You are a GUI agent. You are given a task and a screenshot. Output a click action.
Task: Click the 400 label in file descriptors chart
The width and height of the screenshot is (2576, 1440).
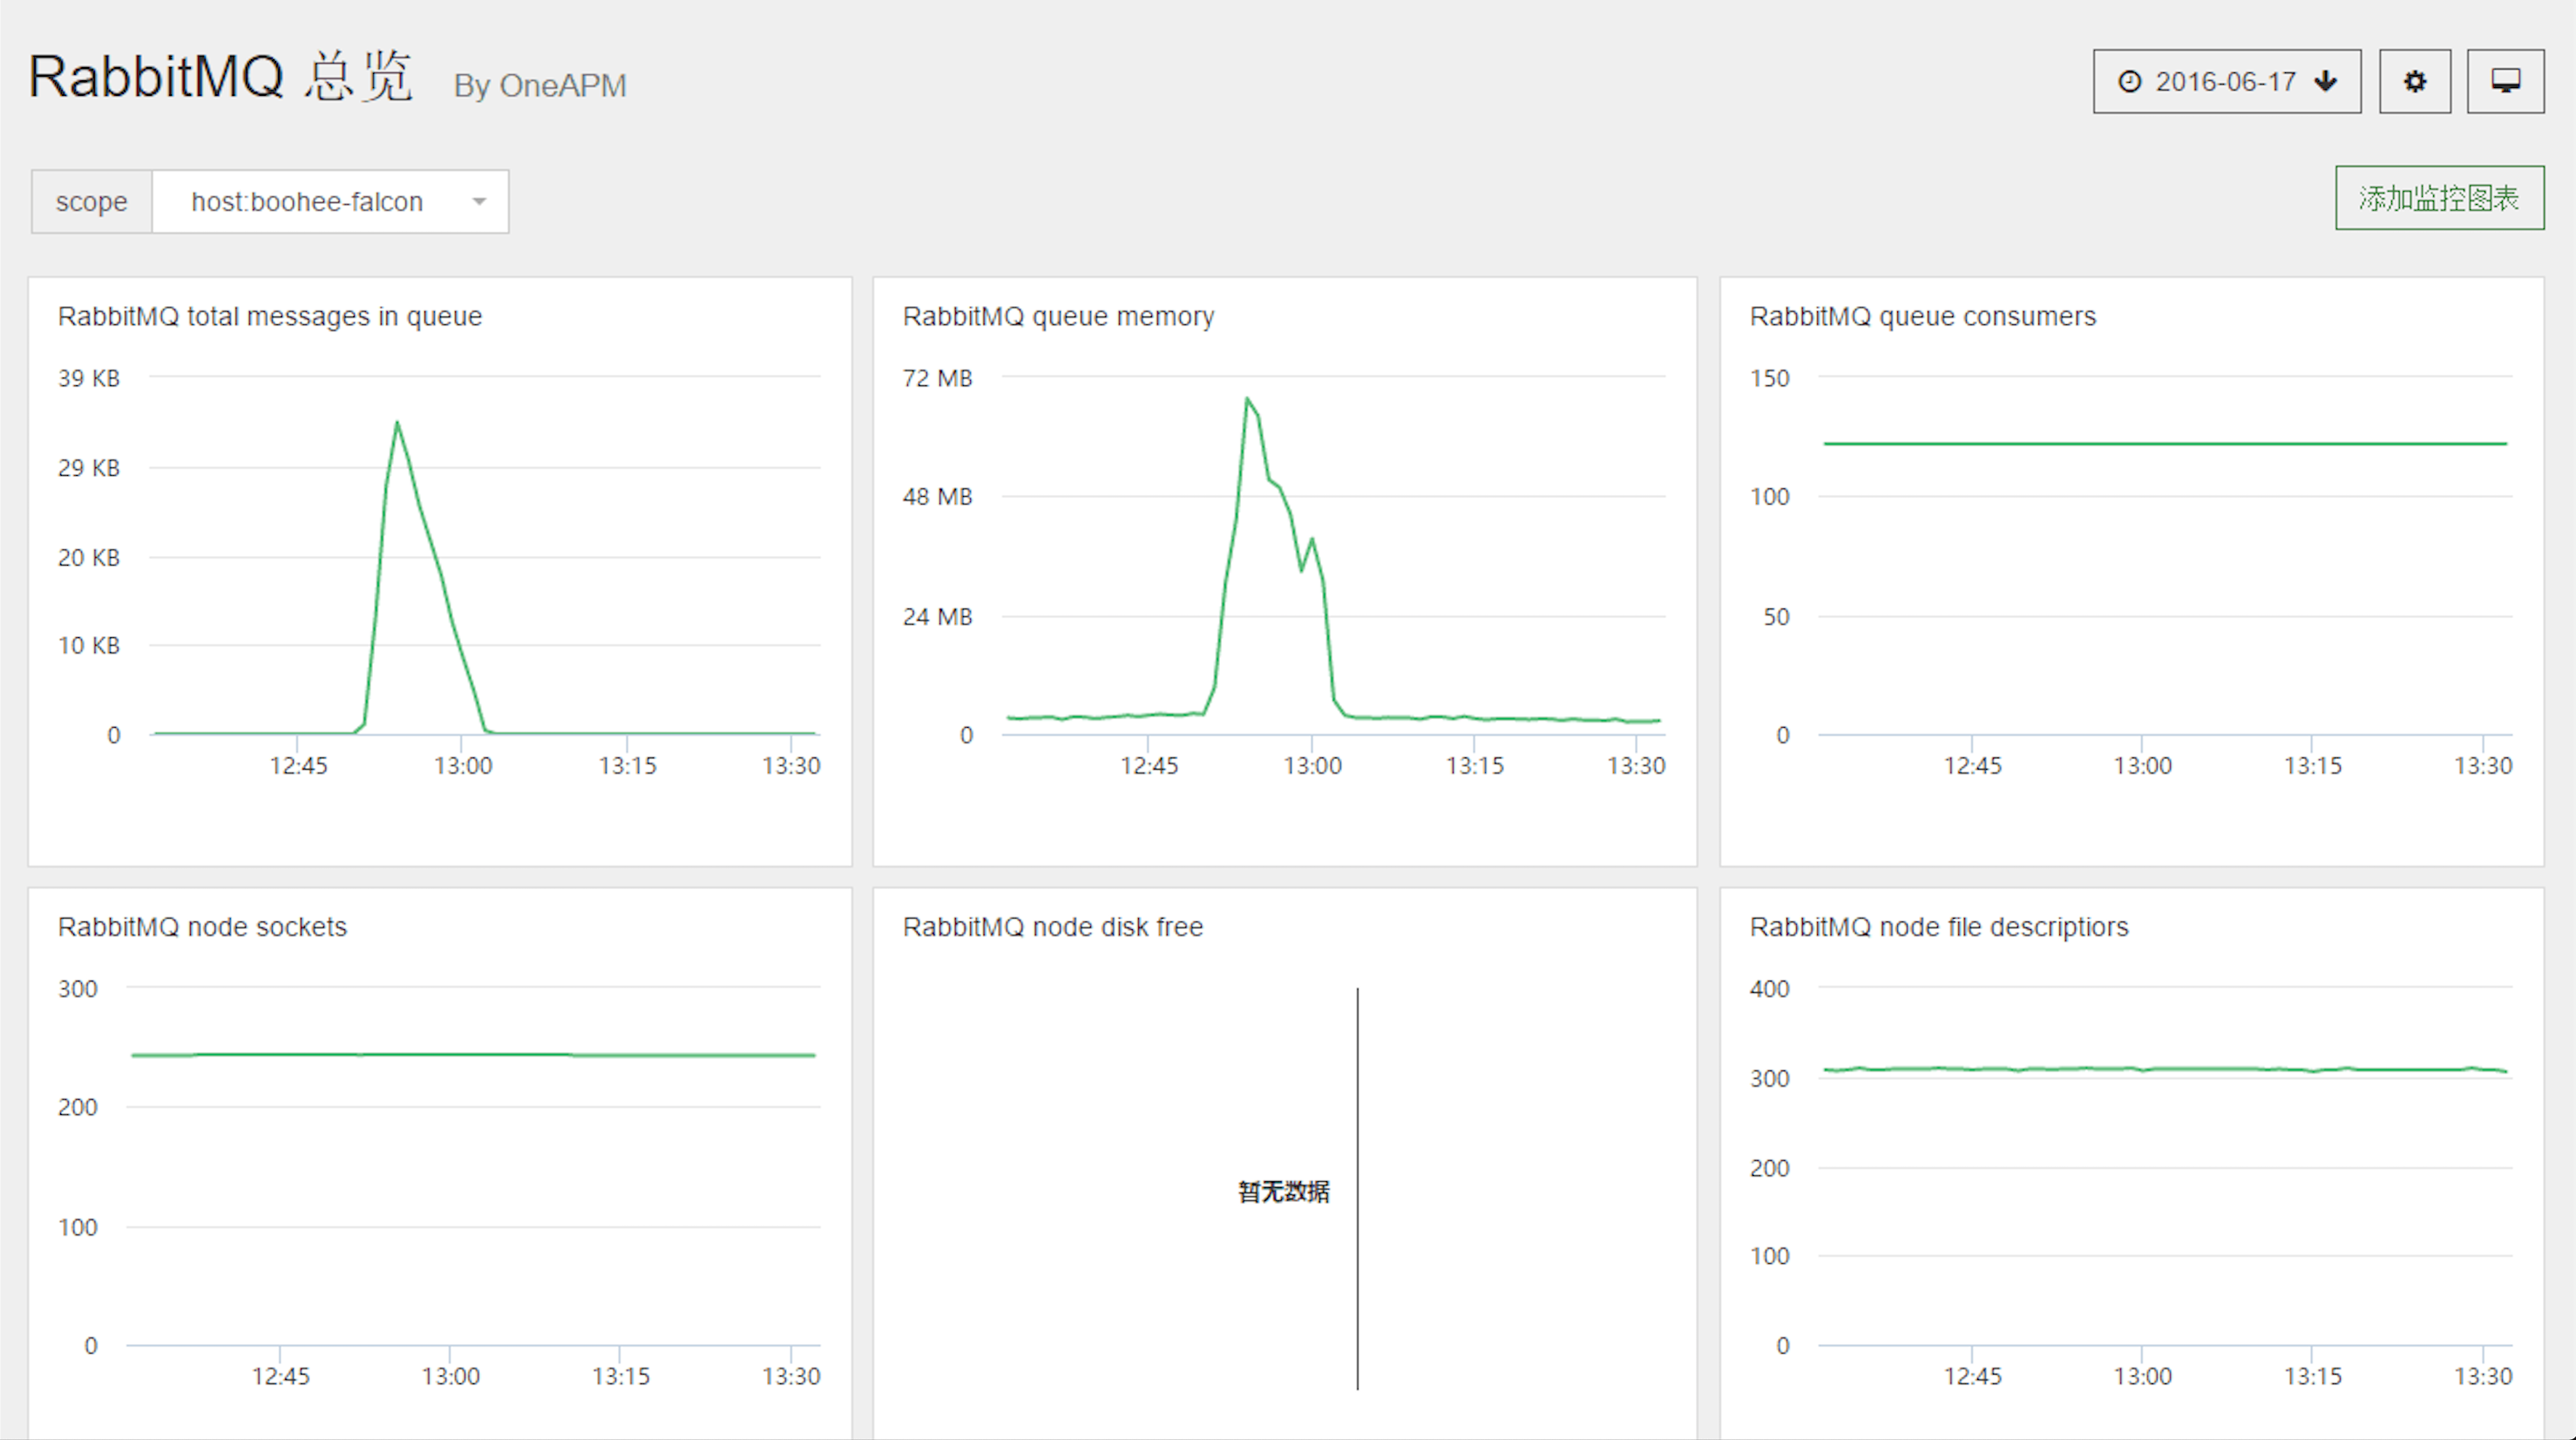(1769, 989)
